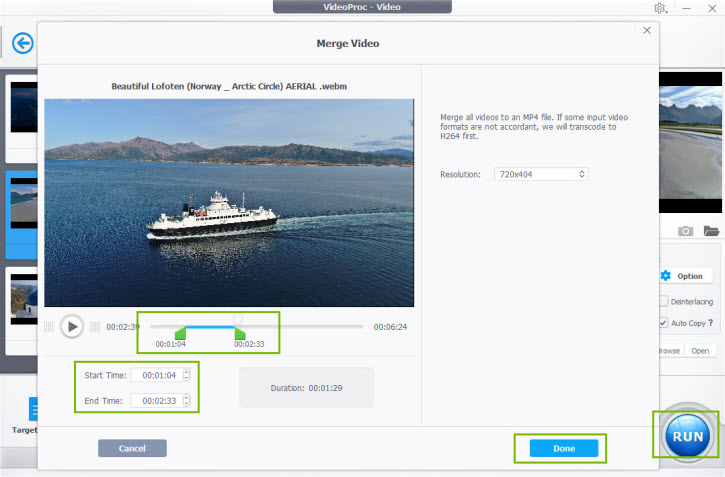Click the 00:01:04 marker time label
Image resolution: width=725 pixels, height=477 pixels.
click(x=171, y=344)
